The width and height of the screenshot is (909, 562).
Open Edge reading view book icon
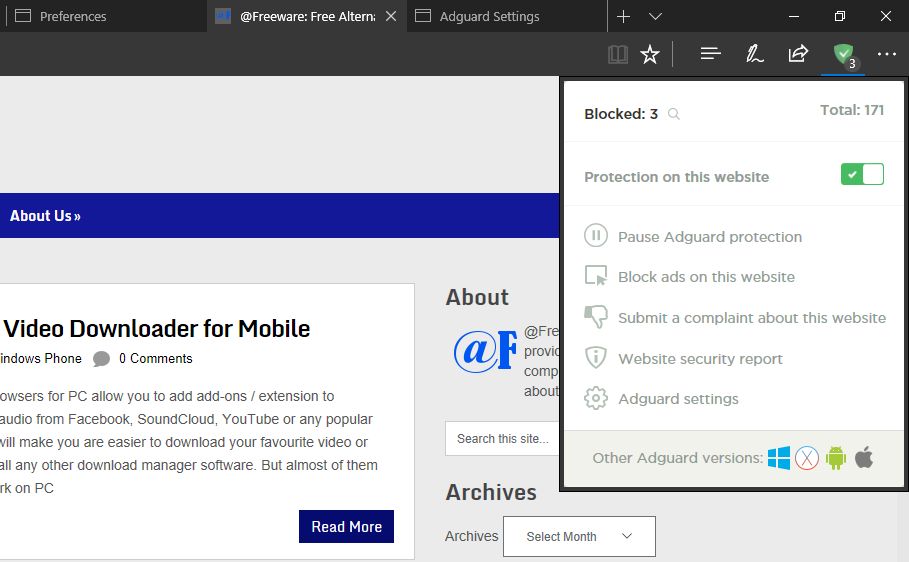[618, 54]
